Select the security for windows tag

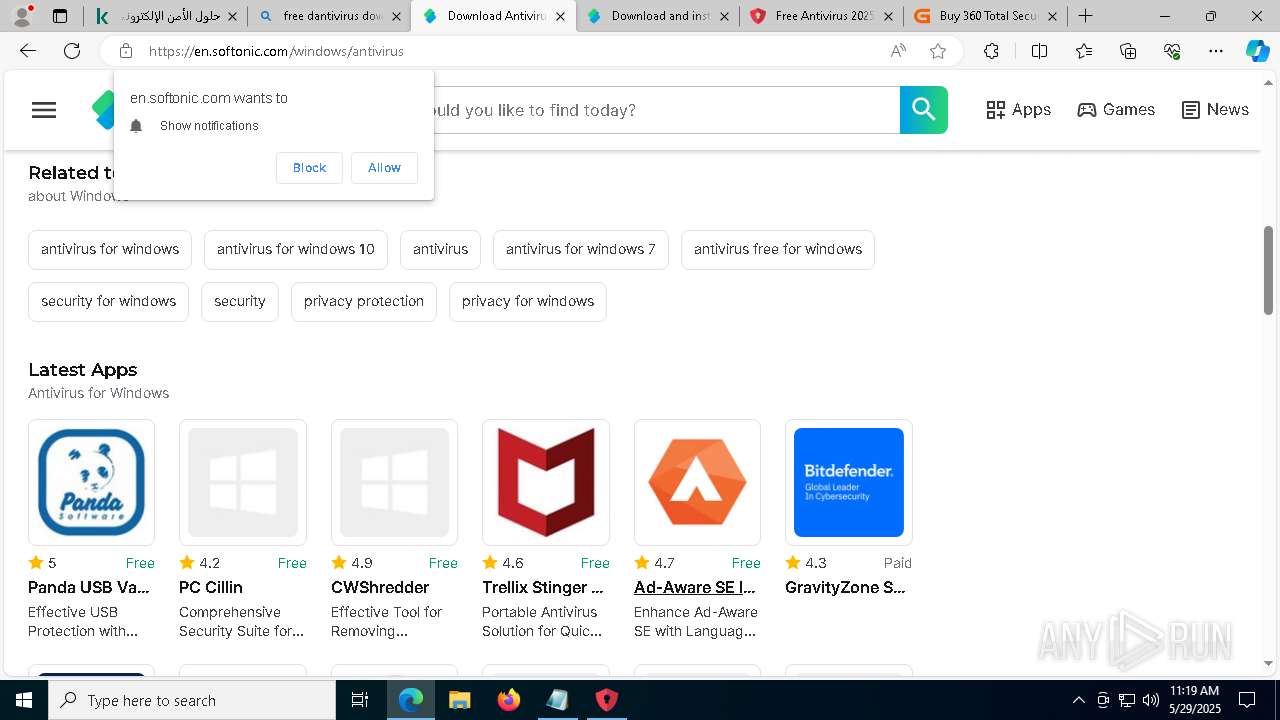click(x=108, y=302)
